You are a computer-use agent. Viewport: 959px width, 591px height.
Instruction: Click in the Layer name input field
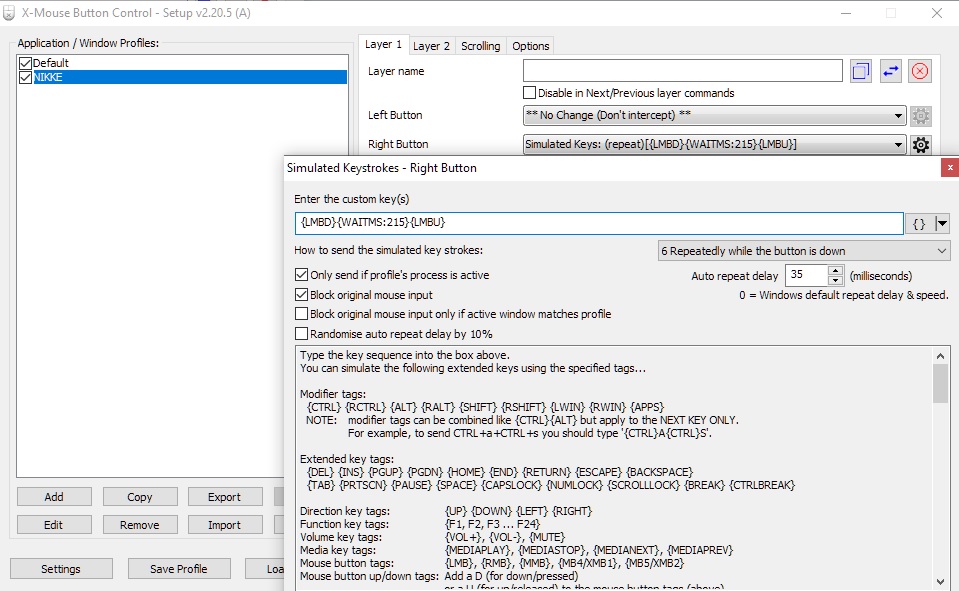683,71
